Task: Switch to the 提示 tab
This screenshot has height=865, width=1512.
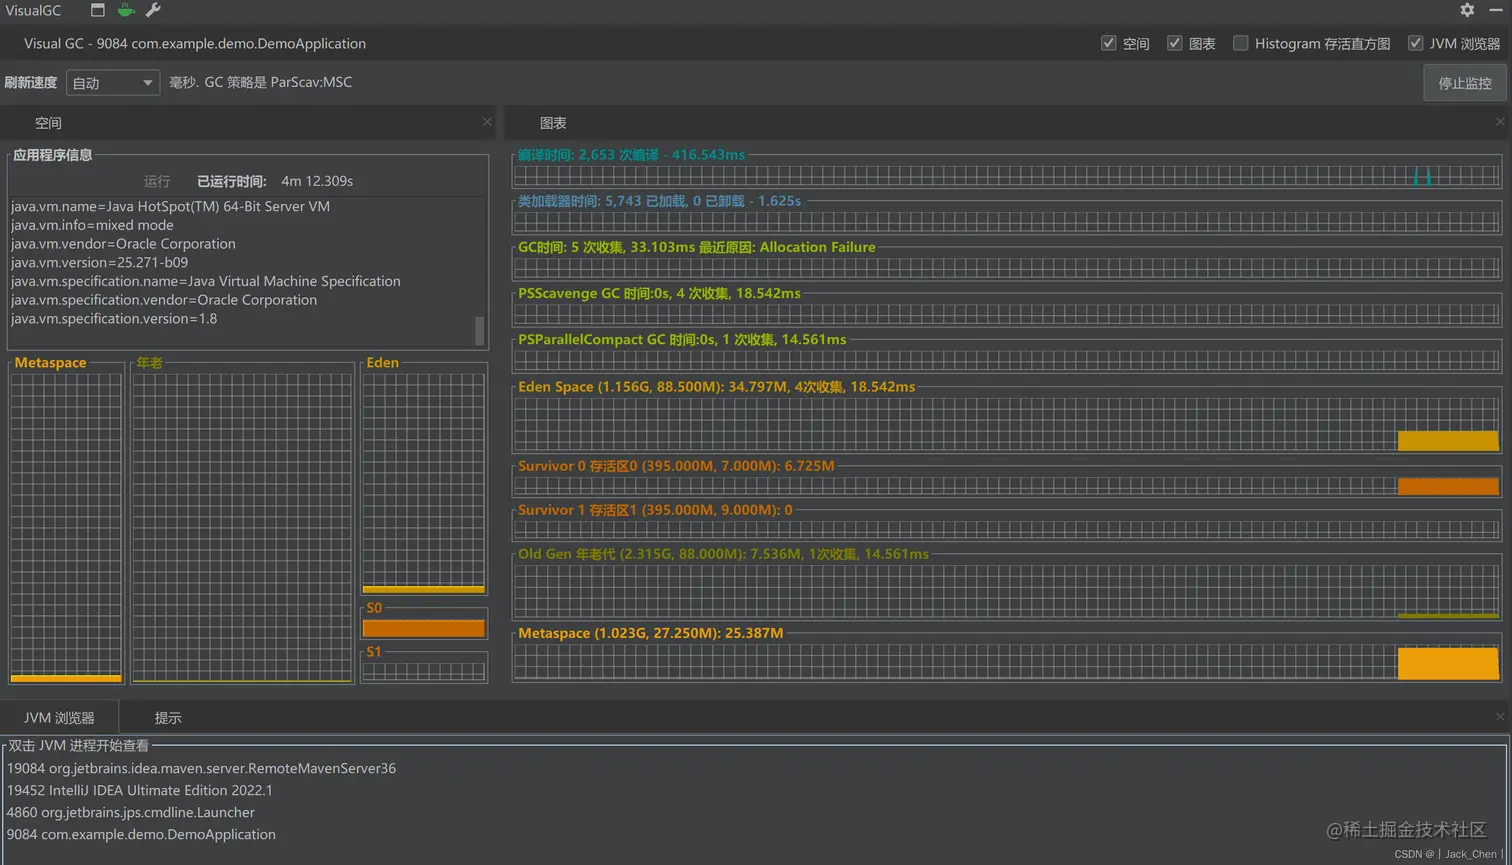Action: (x=168, y=718)
